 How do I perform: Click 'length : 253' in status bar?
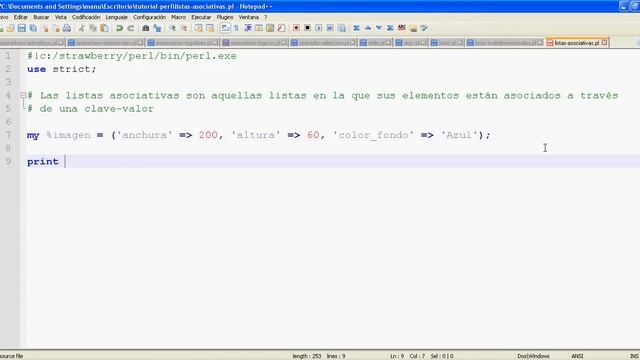(307, 356)
